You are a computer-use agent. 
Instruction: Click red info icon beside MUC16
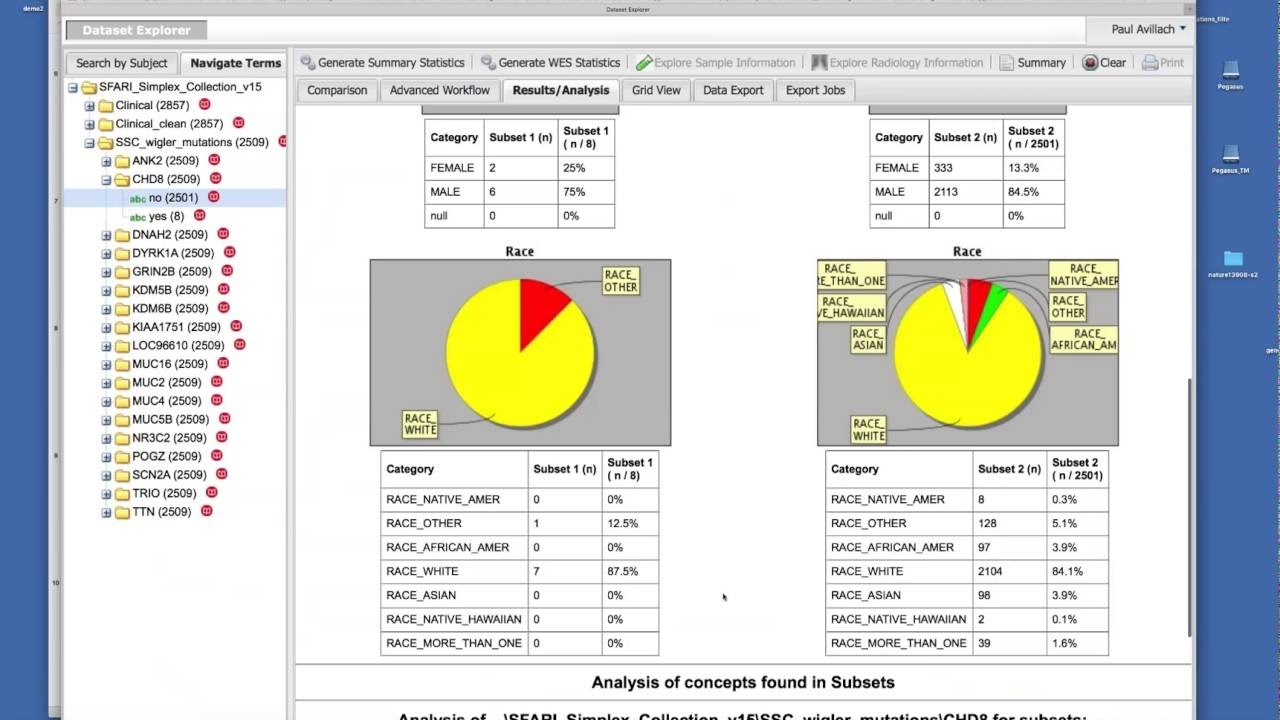223,363
